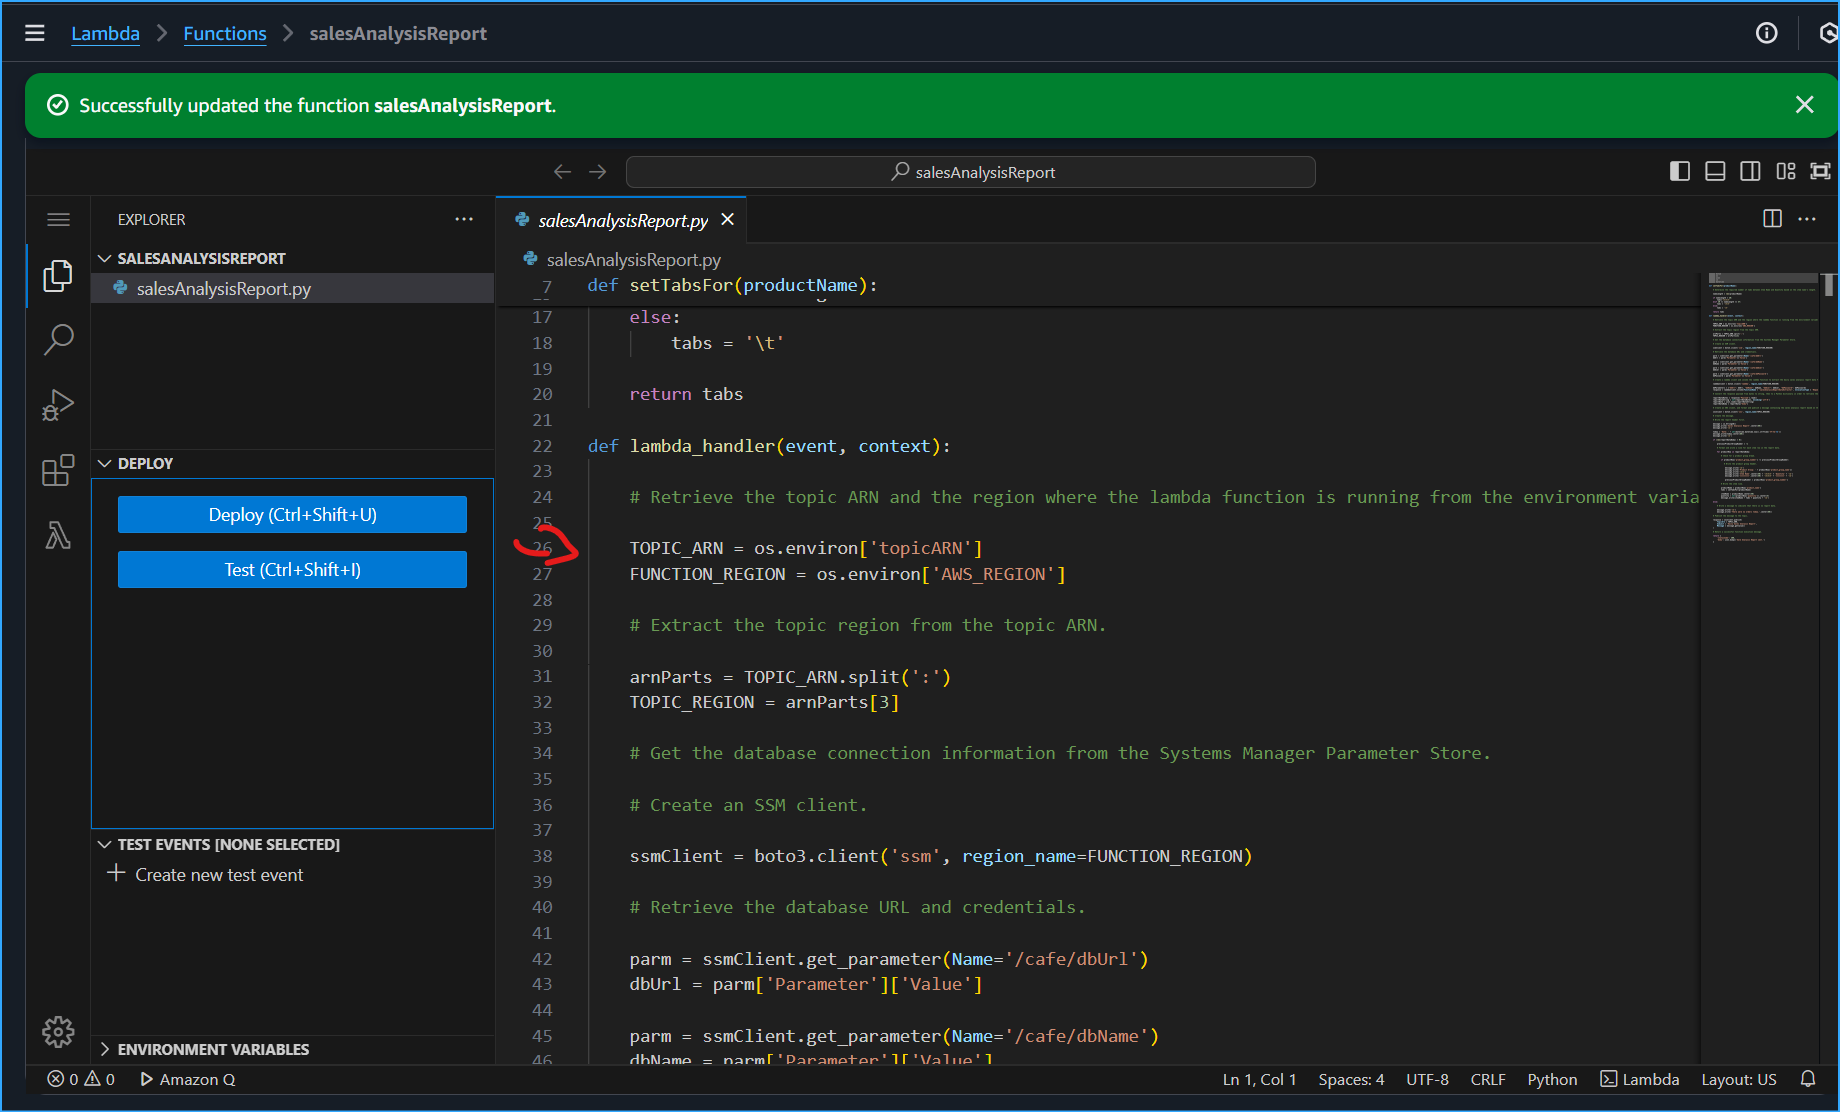Viewport: 1840px width, 1112px height.
Task: Select the salesAnalysisReport.py editor tab
Action: [622, 220]
